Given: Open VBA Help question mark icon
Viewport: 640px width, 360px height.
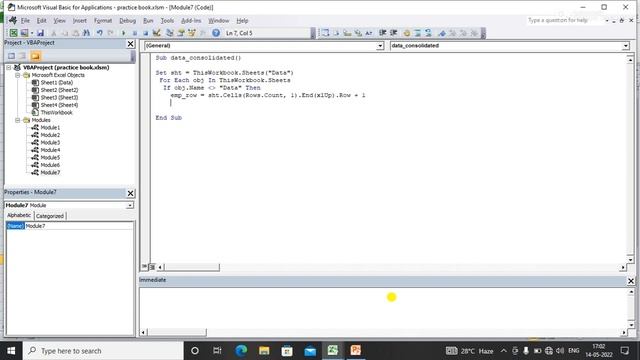Looking at the screenshot, I should tap(216, 33).
